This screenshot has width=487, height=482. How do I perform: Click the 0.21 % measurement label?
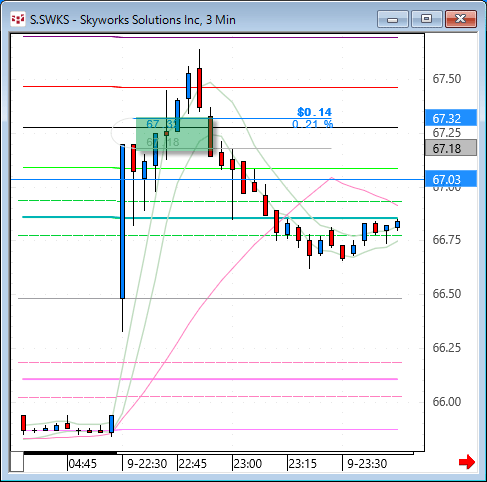coord(313,124)
